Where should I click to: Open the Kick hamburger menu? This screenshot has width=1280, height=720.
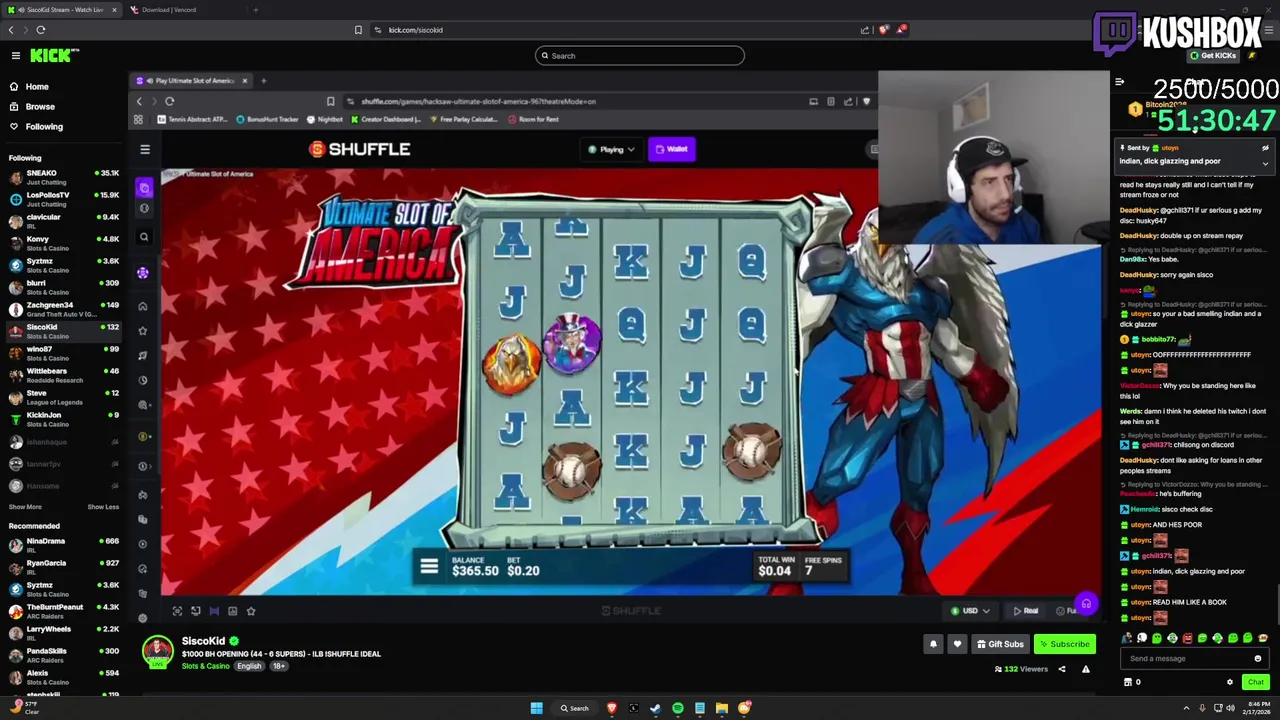click(x=15, y=56)
